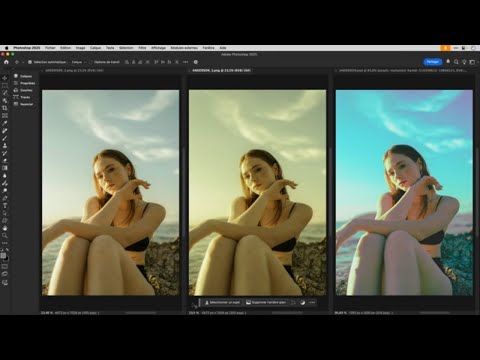Expand the Move tool preset picker arrow
This screenshot has height=360, width=480.
tap(23, 62)
